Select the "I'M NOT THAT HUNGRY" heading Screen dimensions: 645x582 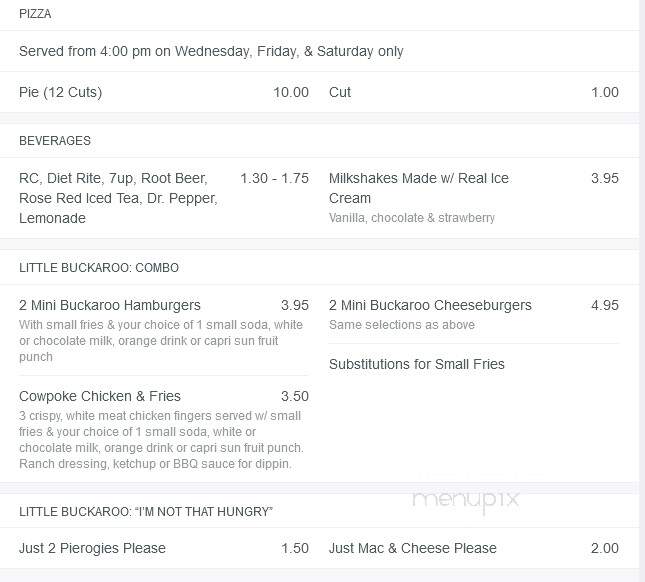(x=146, y=512)
